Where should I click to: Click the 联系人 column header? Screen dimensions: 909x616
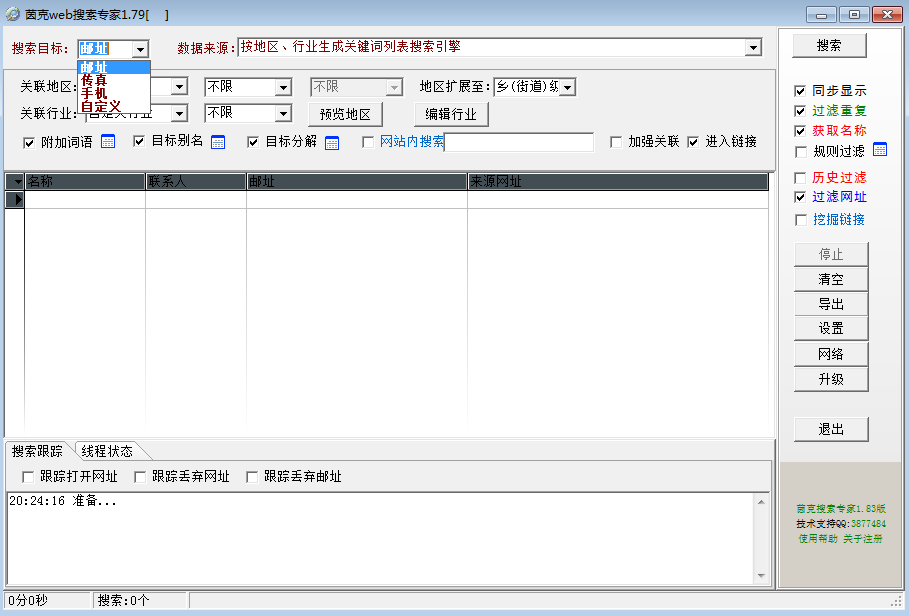click(x=195, y=181)
